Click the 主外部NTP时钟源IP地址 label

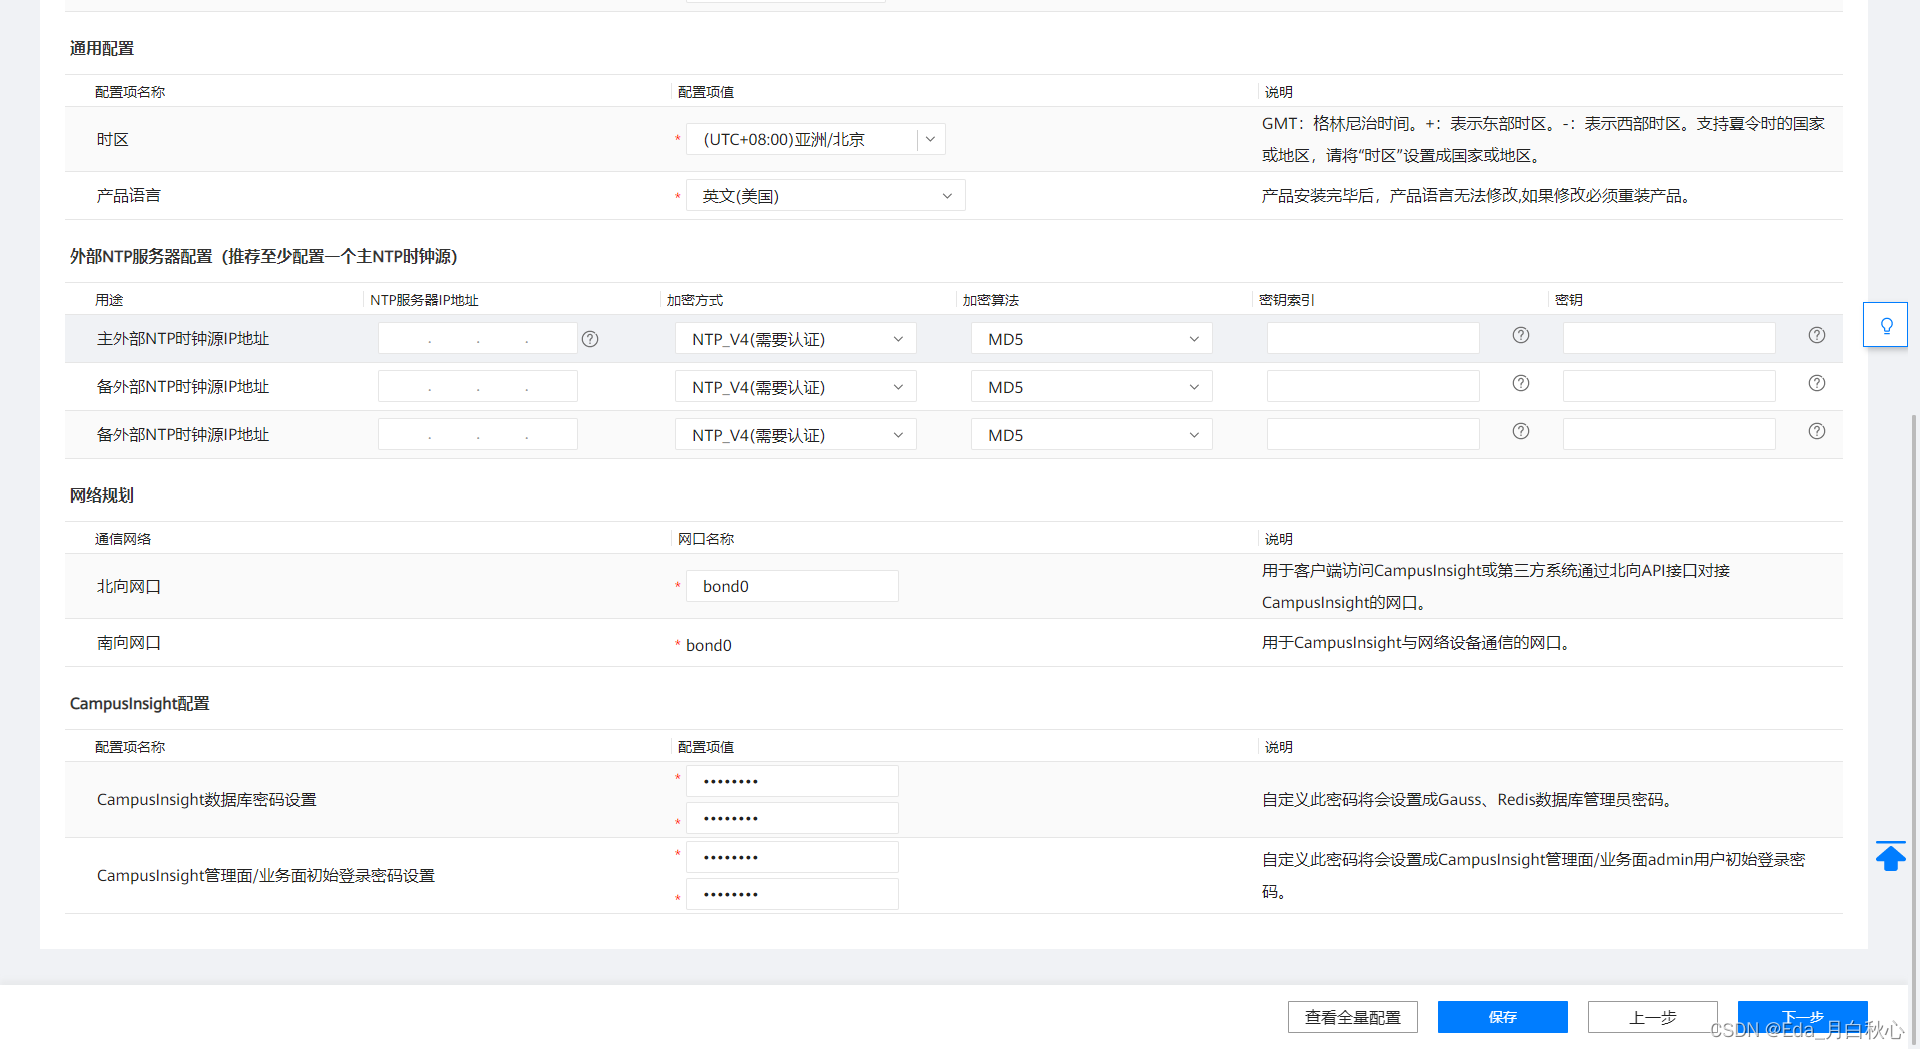click(x=183, y=339)
